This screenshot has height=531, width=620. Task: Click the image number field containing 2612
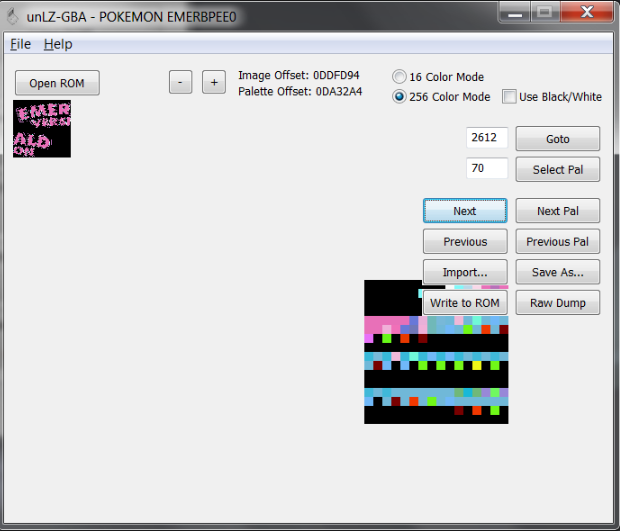pos(487,138)
